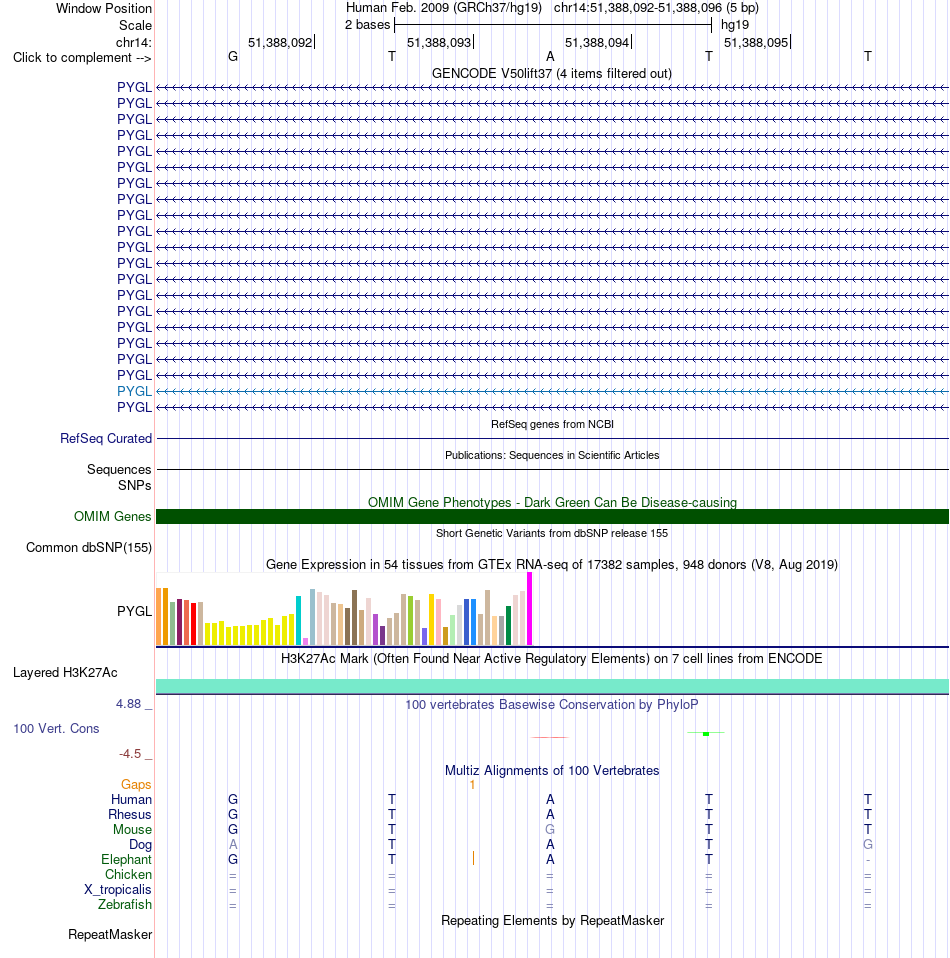Click the Dog alignment row label

(x=141, y=844)
